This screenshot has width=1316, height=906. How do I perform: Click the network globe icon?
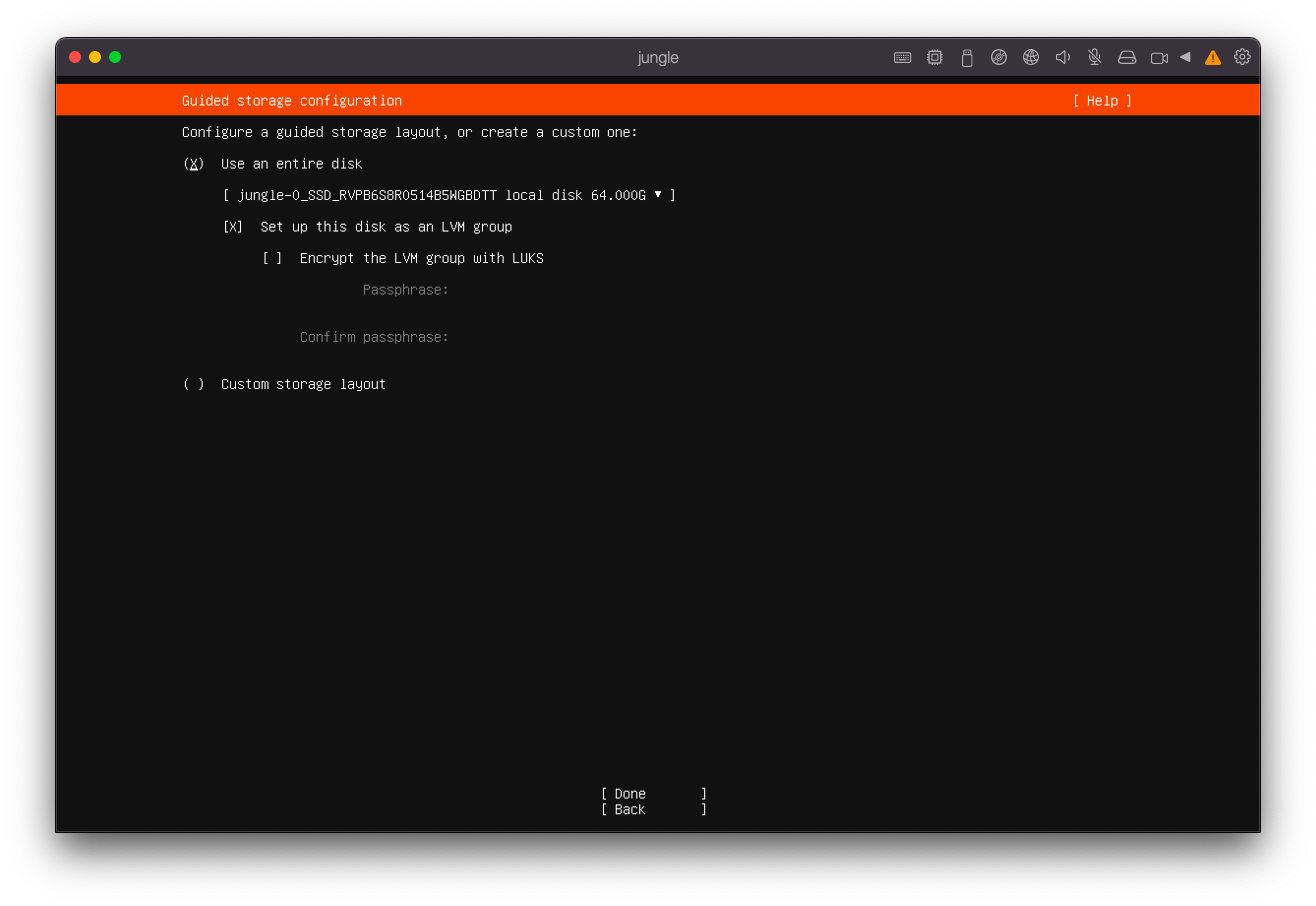[1031, 58]
